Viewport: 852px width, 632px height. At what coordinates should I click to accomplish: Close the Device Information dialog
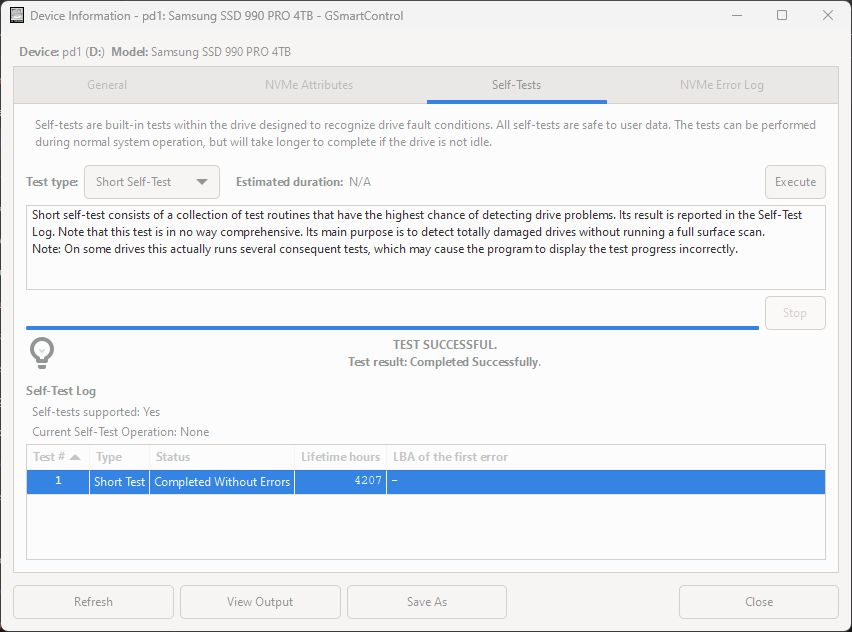(x=758, y=601)
